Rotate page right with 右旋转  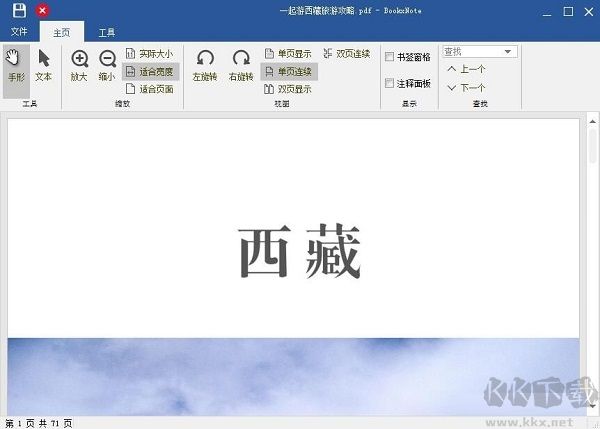click(241, 66)
